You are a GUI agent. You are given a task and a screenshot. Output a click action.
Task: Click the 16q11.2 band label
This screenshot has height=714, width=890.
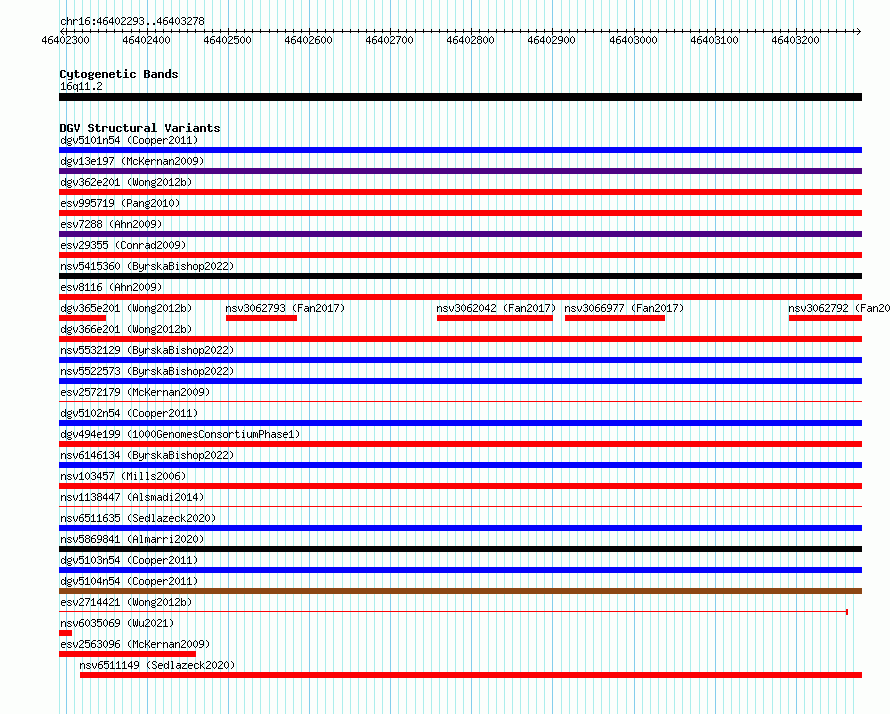pyautogui.click(x=81, y=86)
